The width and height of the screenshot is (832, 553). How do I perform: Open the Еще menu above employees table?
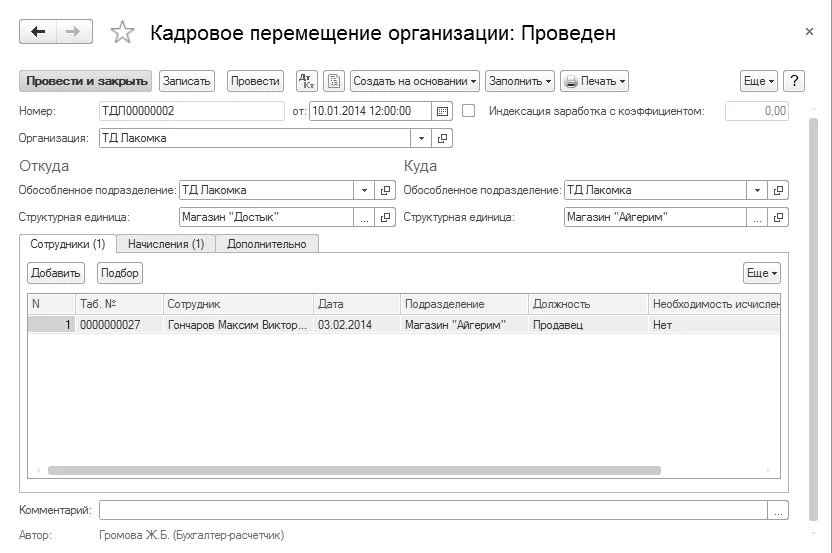(762, 273)
